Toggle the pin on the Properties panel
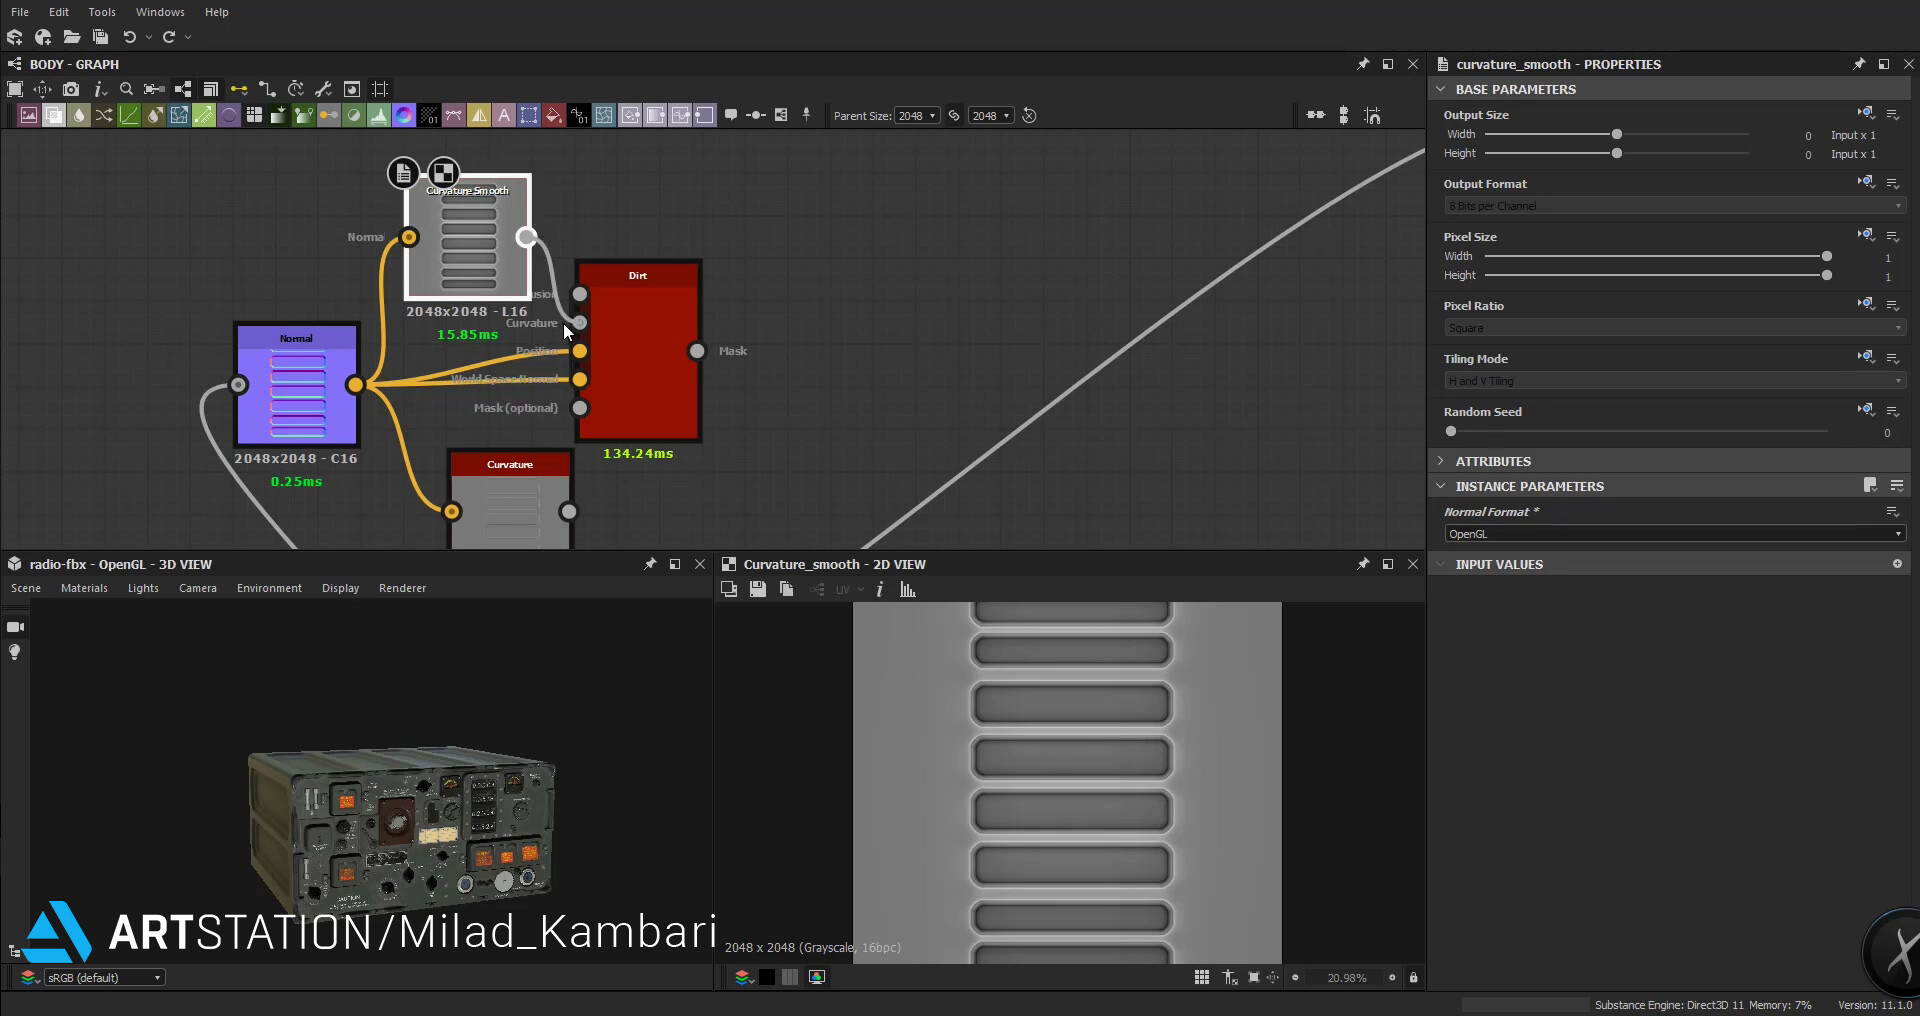Image resolution: width=1920 pixels, height=1016 pixels. [1859, 63]
